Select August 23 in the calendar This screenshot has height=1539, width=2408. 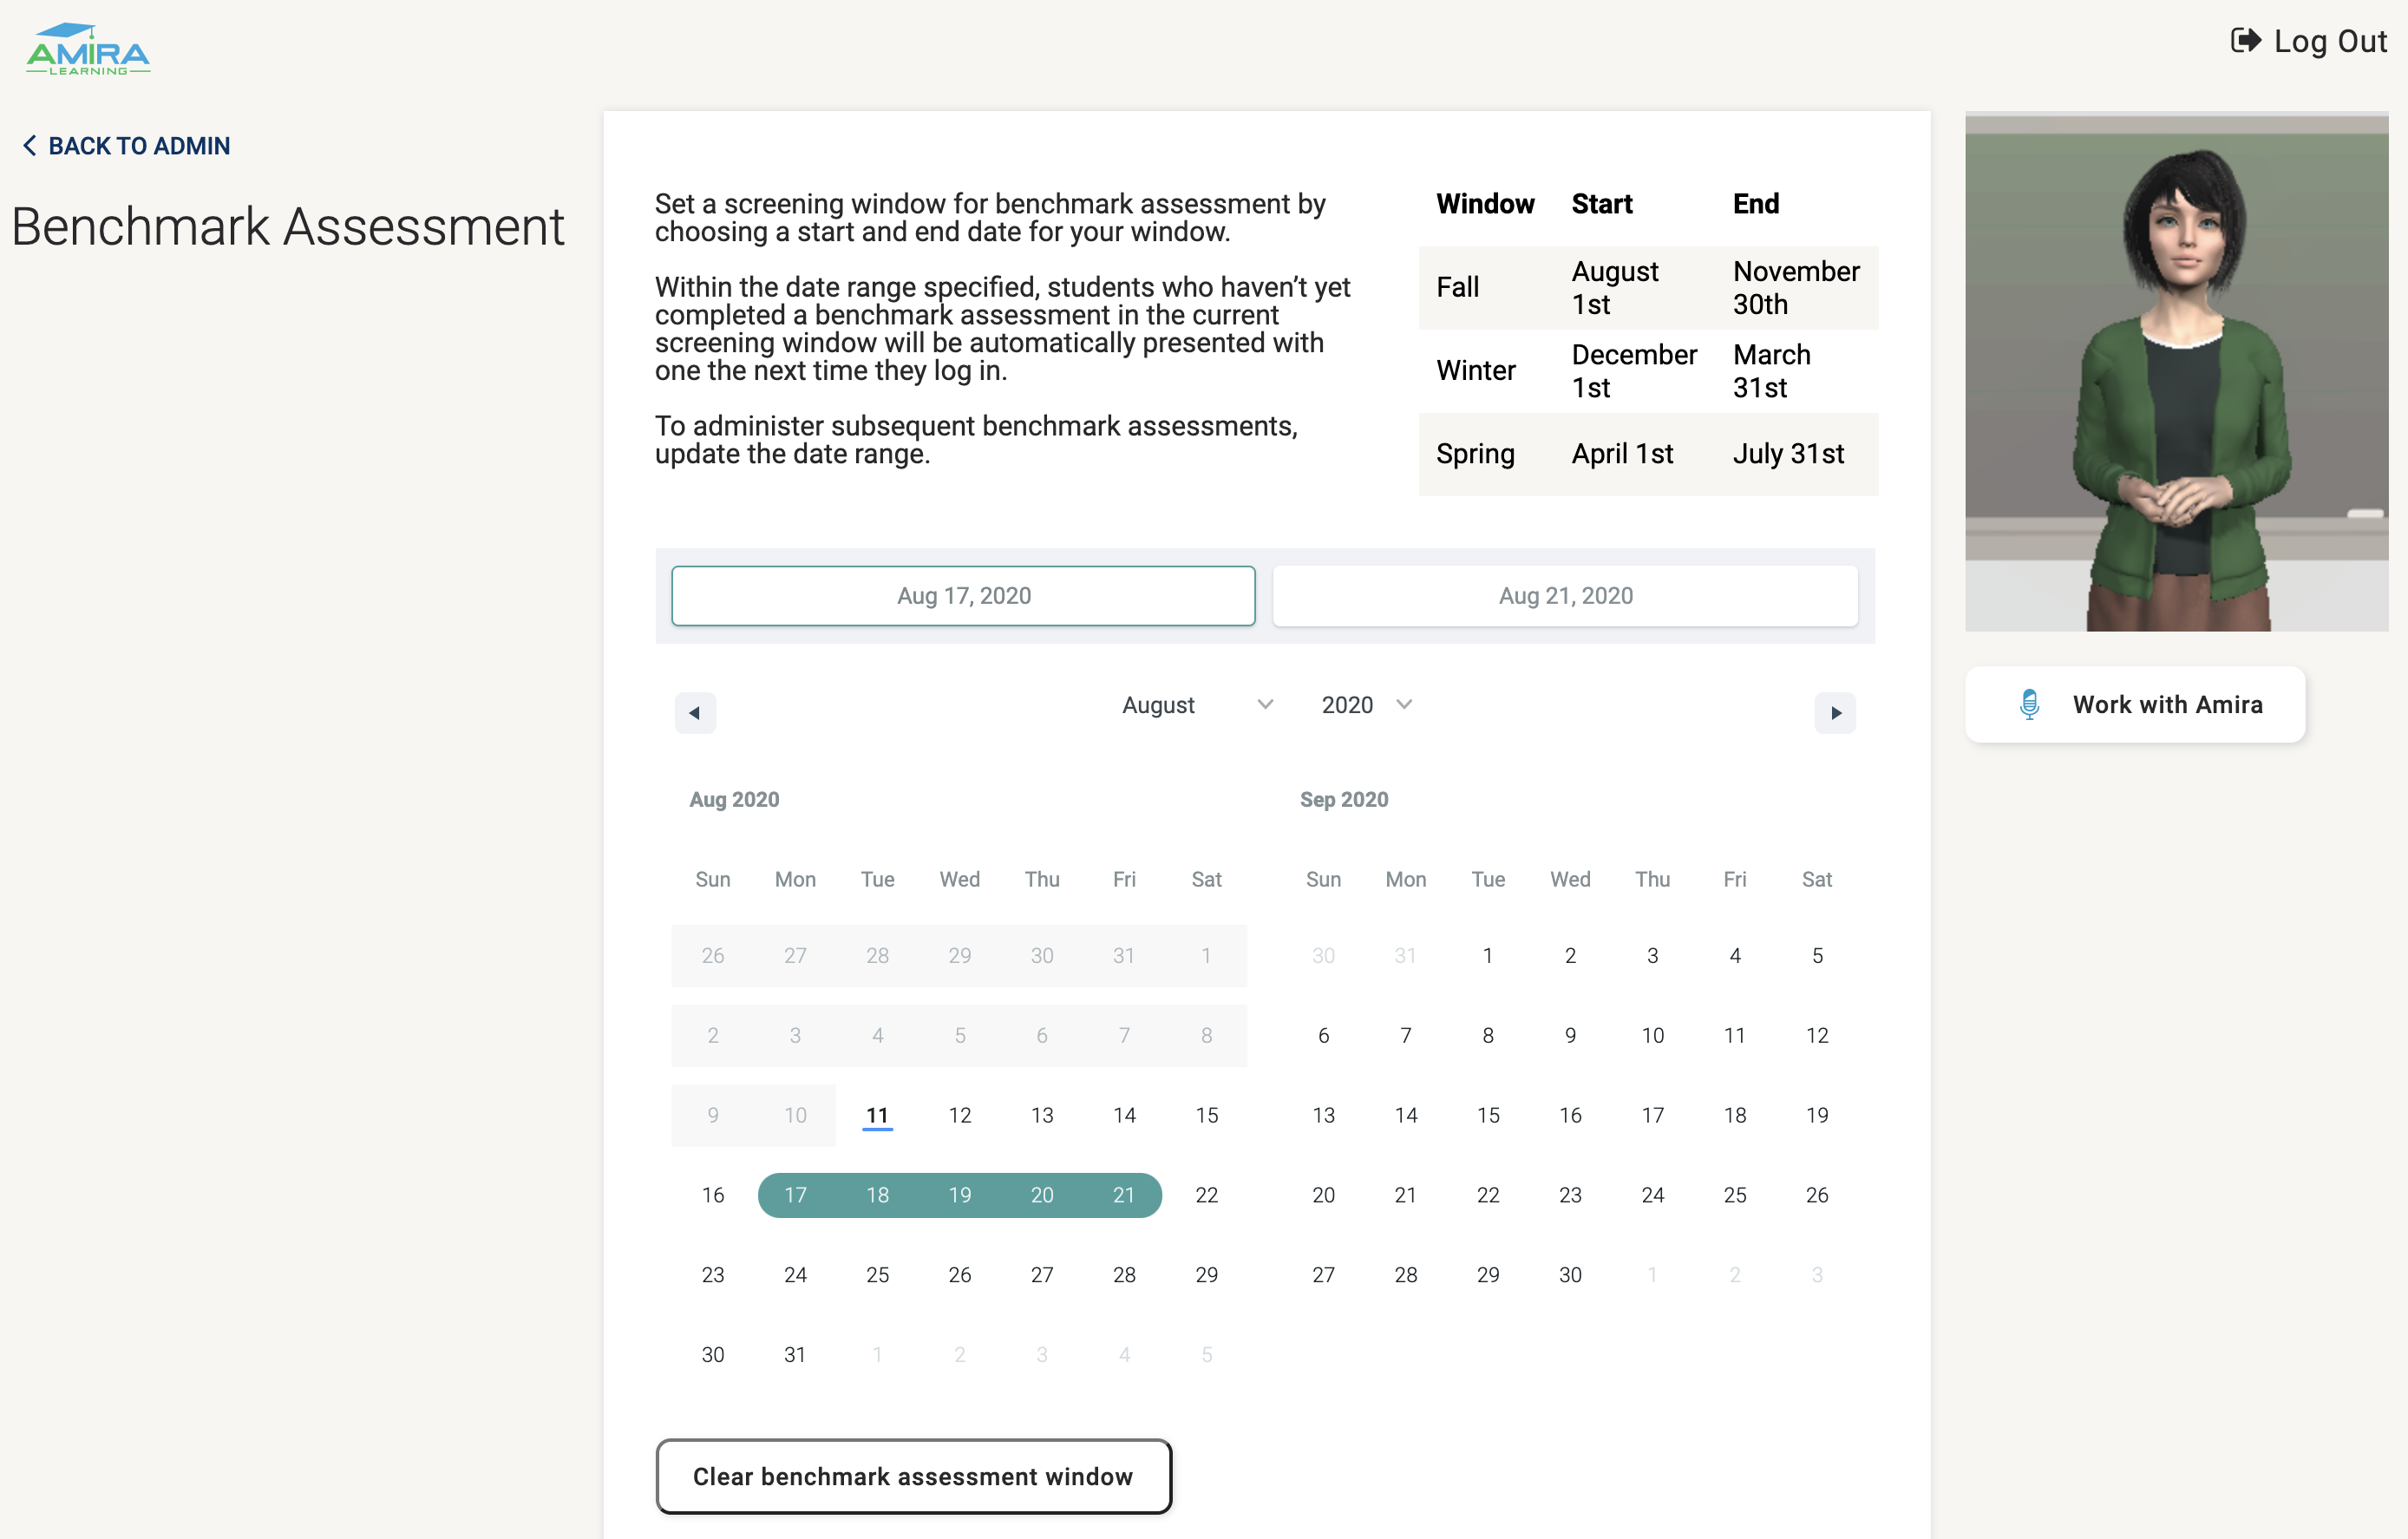point(713,1275)
